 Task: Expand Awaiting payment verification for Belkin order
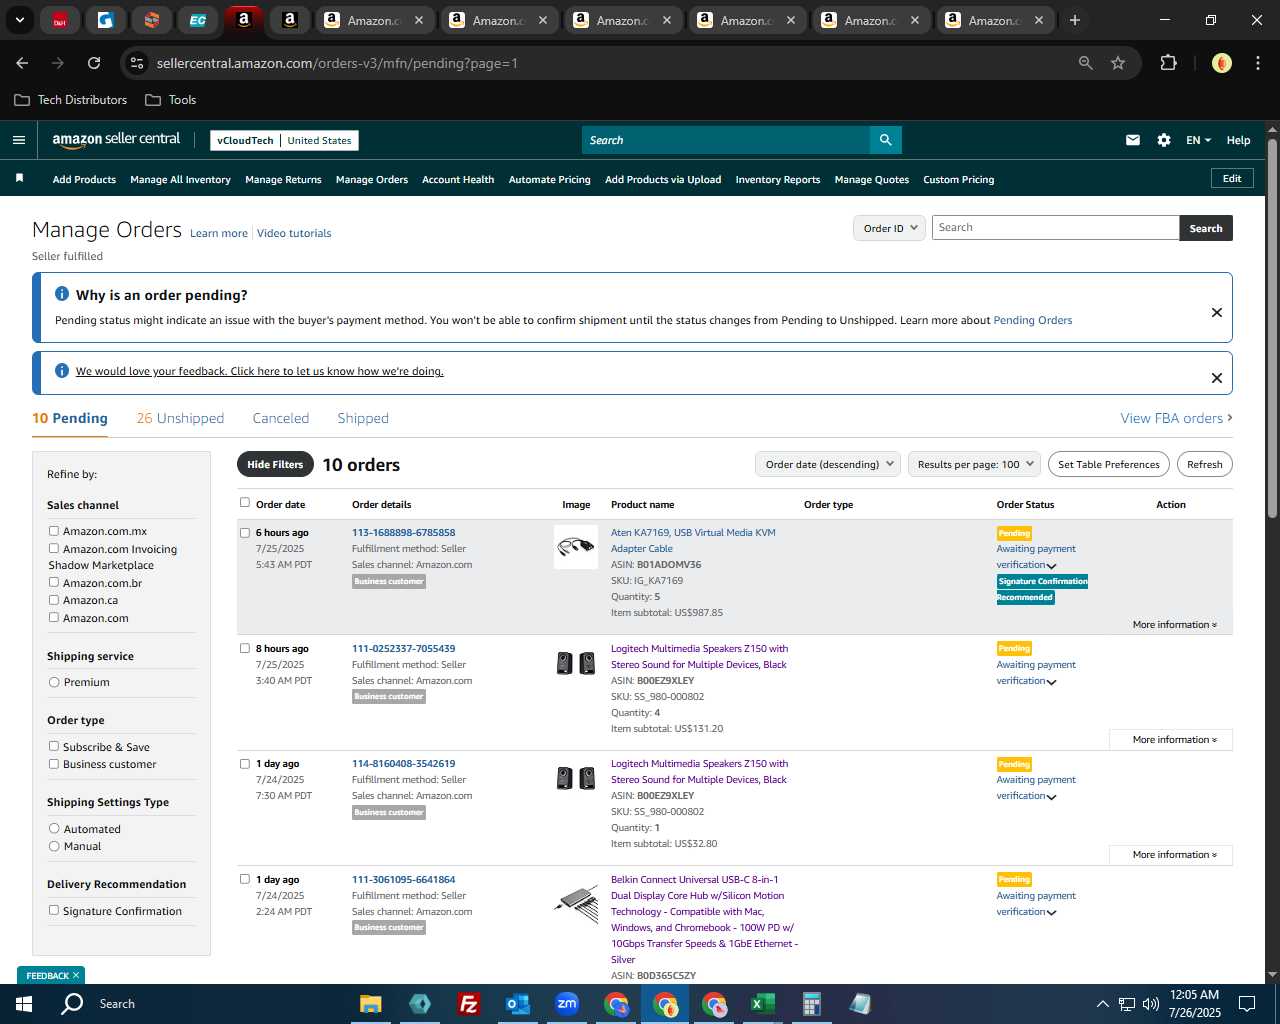tap(1051, 913)
